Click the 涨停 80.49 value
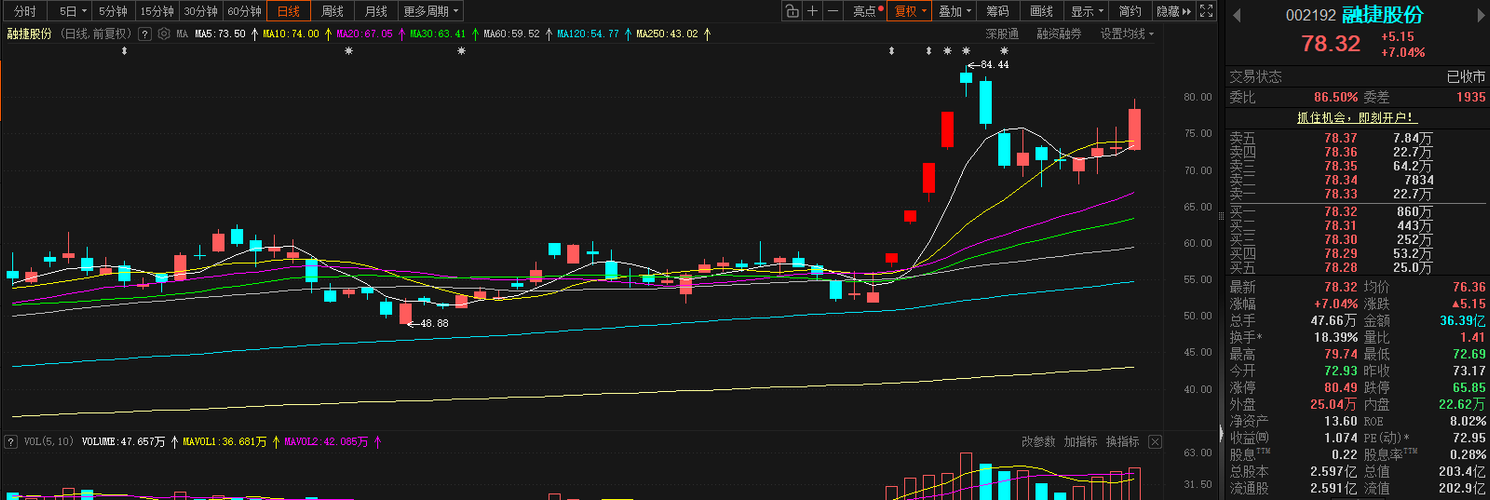 [1341, 387]
